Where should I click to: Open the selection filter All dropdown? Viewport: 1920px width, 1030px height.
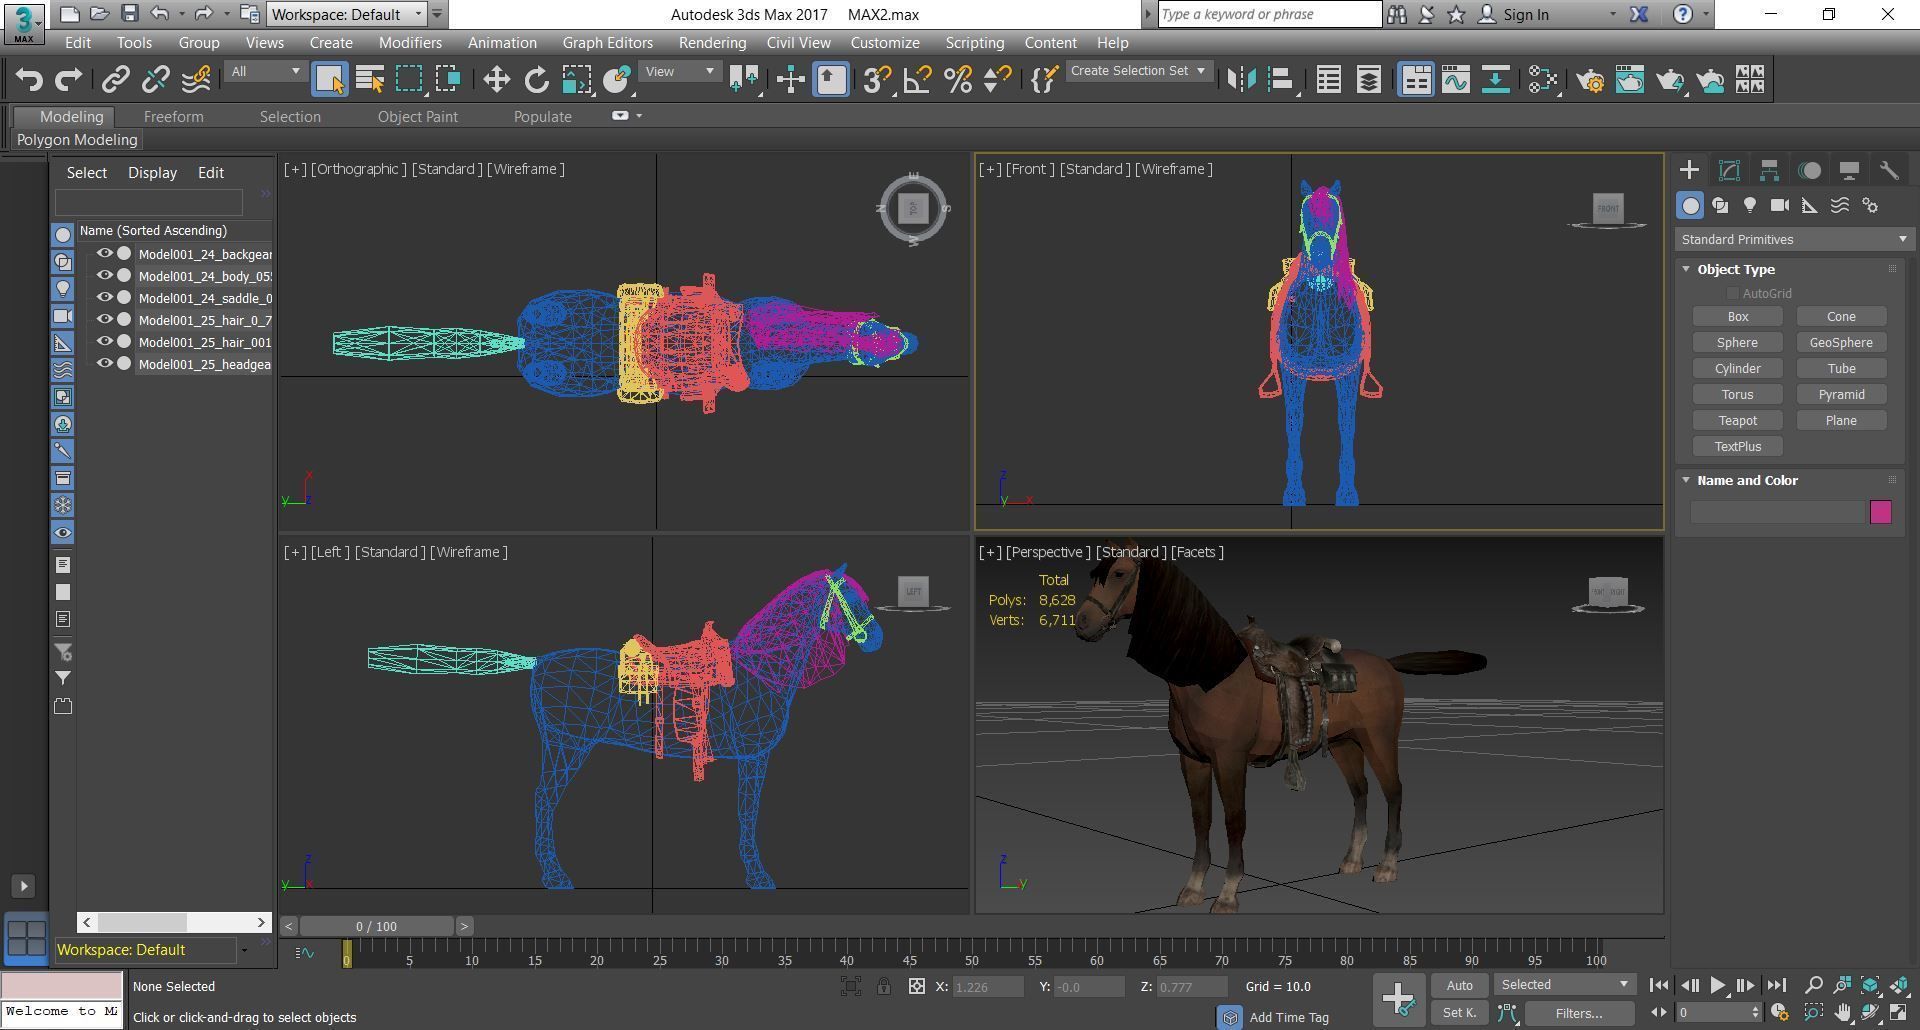[x=265, y=71]
